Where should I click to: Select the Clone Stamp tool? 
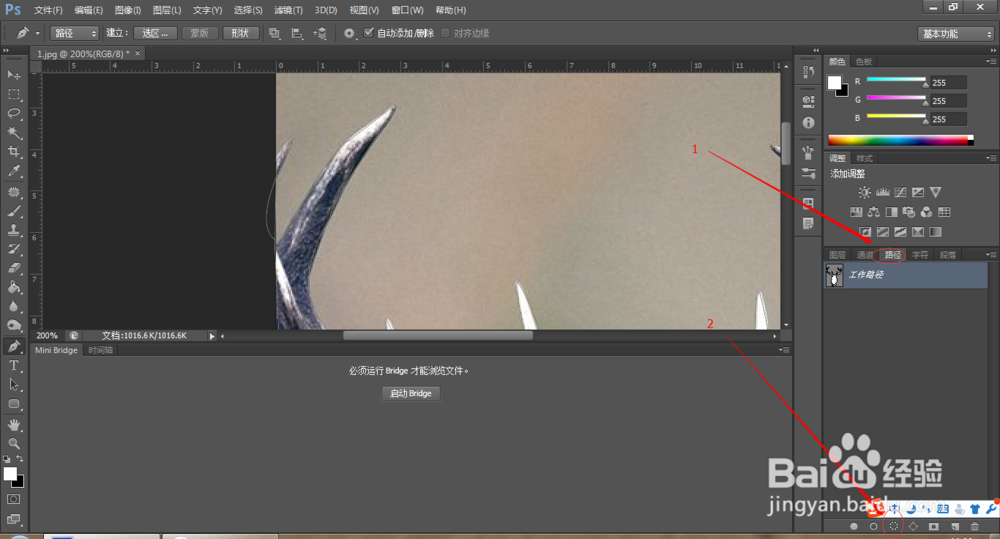pos(13,230)
